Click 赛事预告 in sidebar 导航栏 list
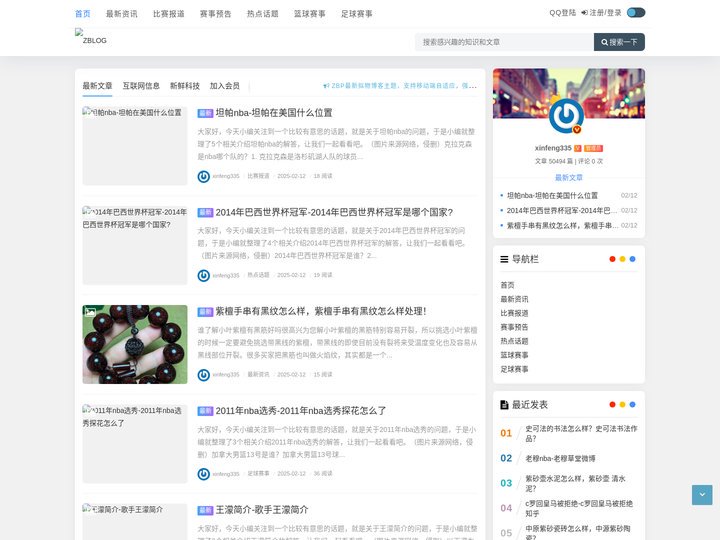This screenshot has height=540, width=720. tap(514, 327)
